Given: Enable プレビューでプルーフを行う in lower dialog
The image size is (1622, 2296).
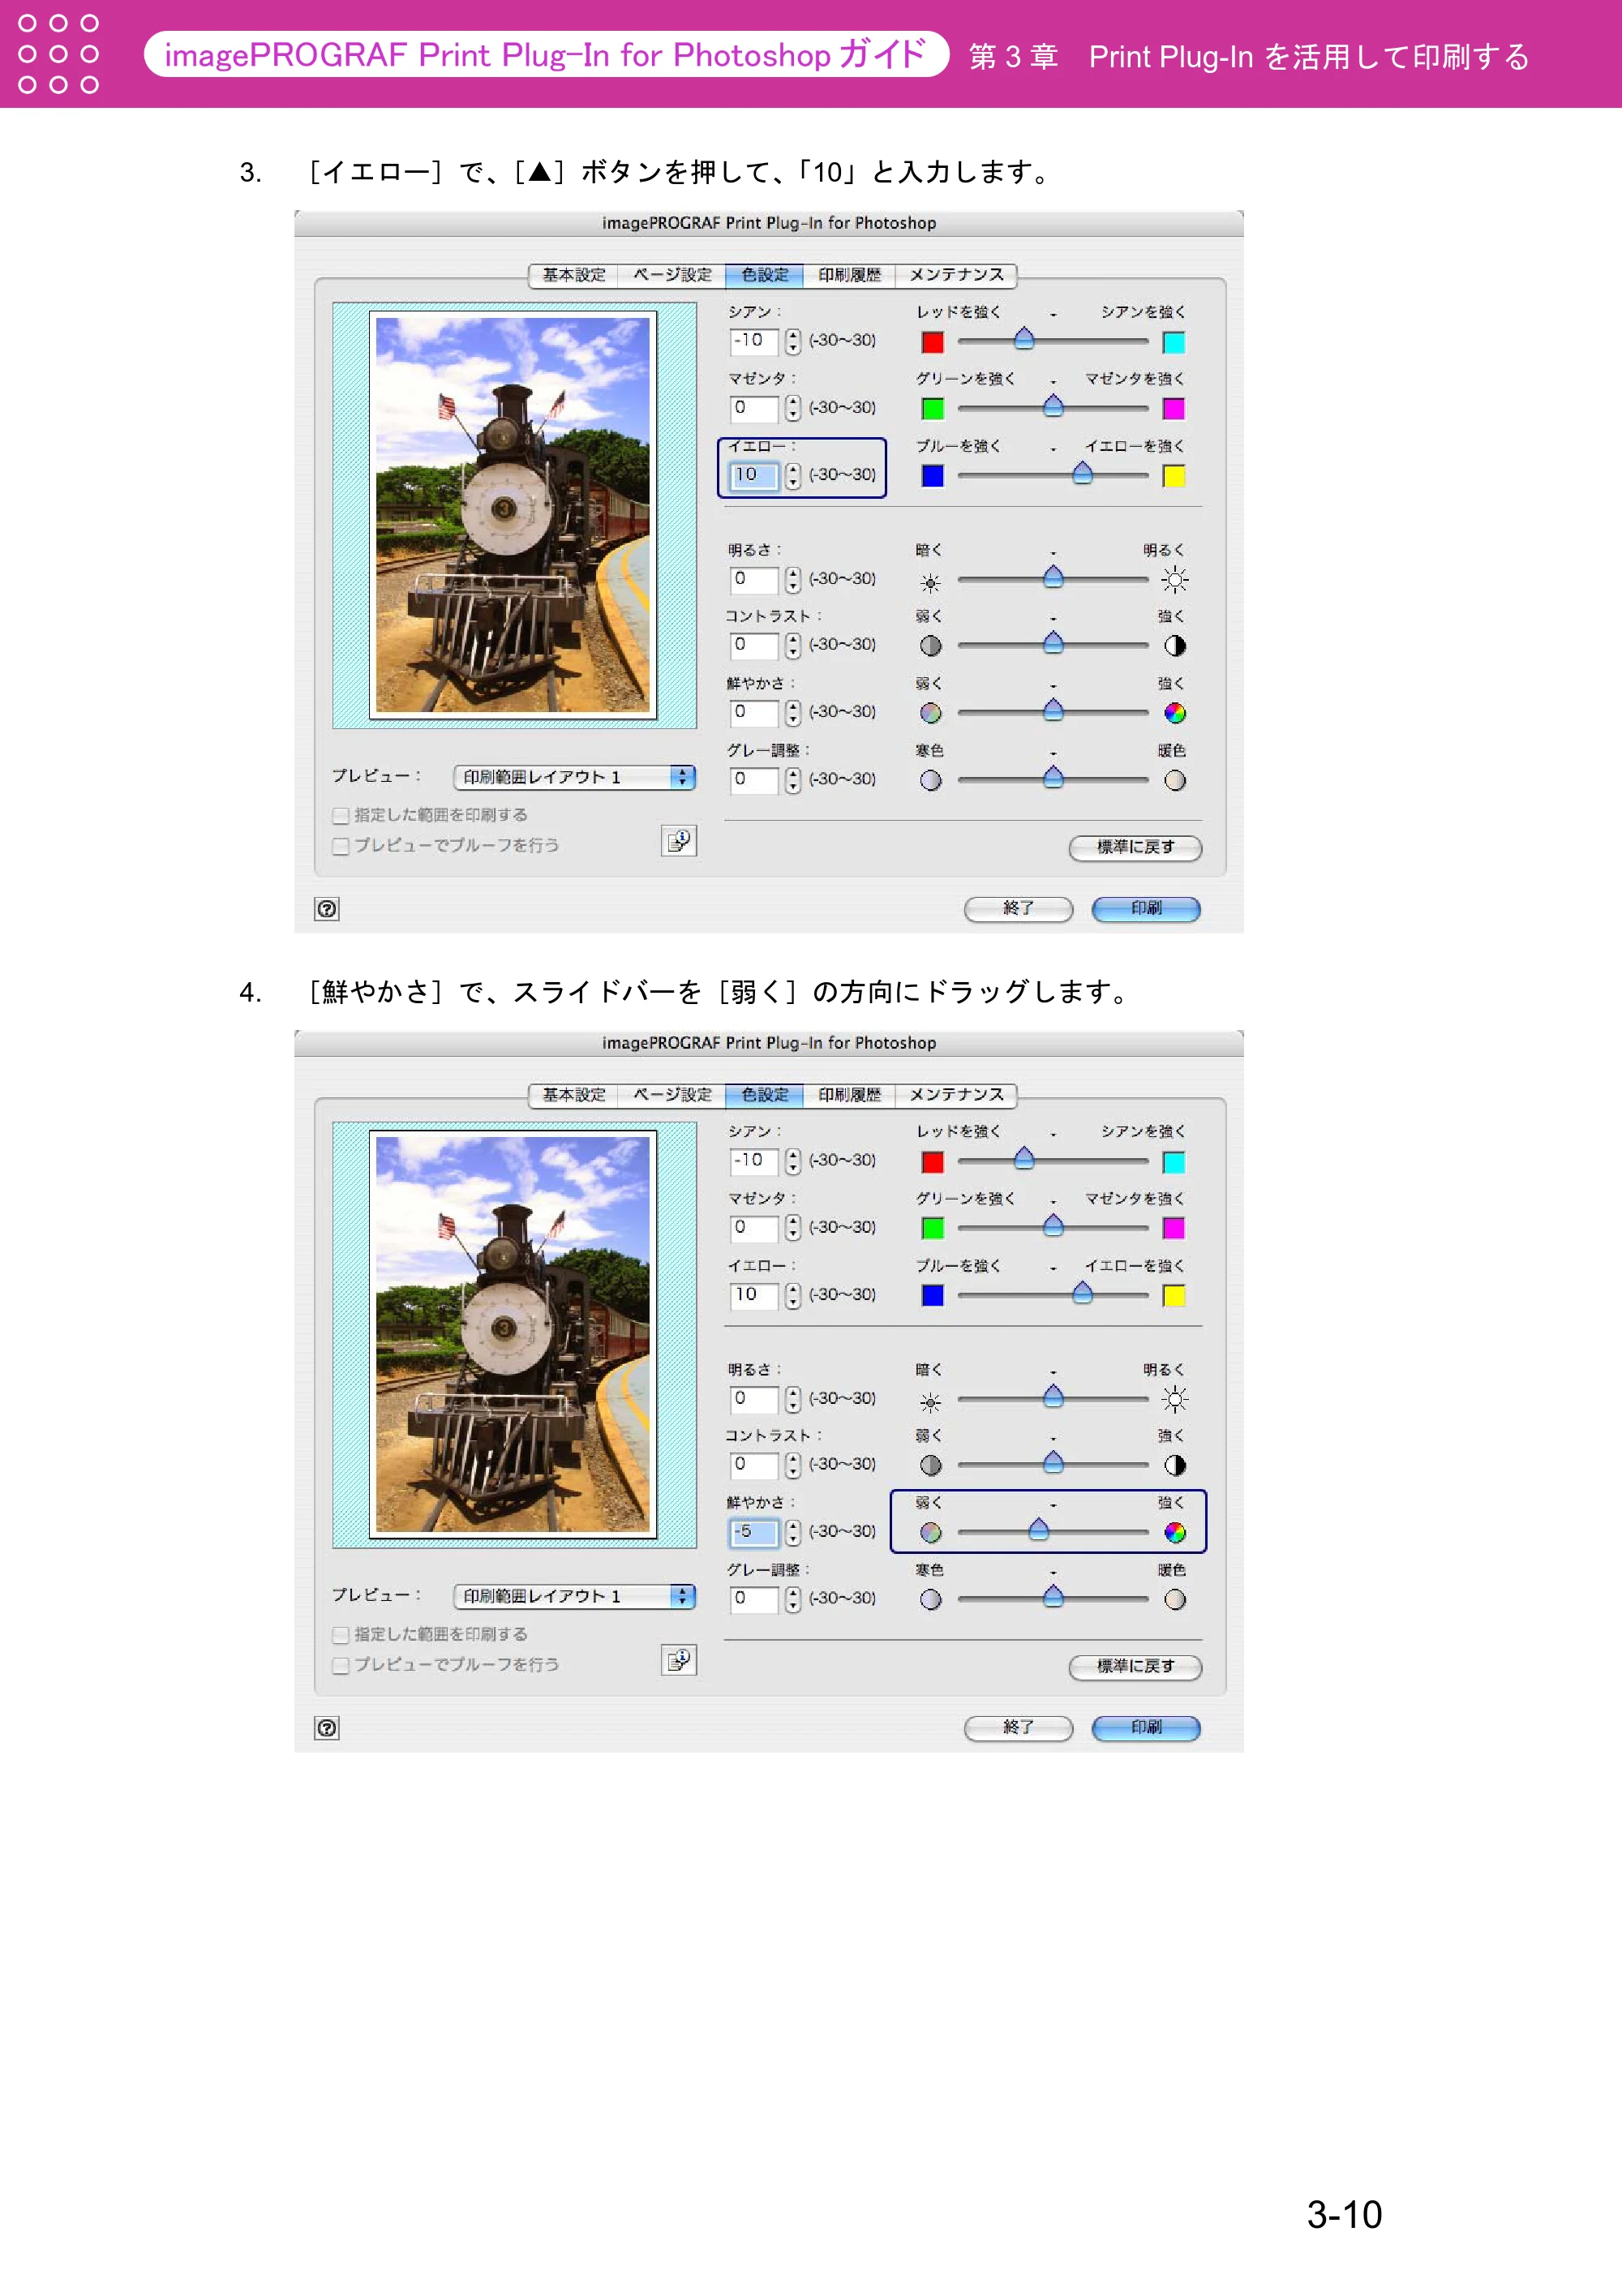Looking at the screenshot, I should 341,1665.
